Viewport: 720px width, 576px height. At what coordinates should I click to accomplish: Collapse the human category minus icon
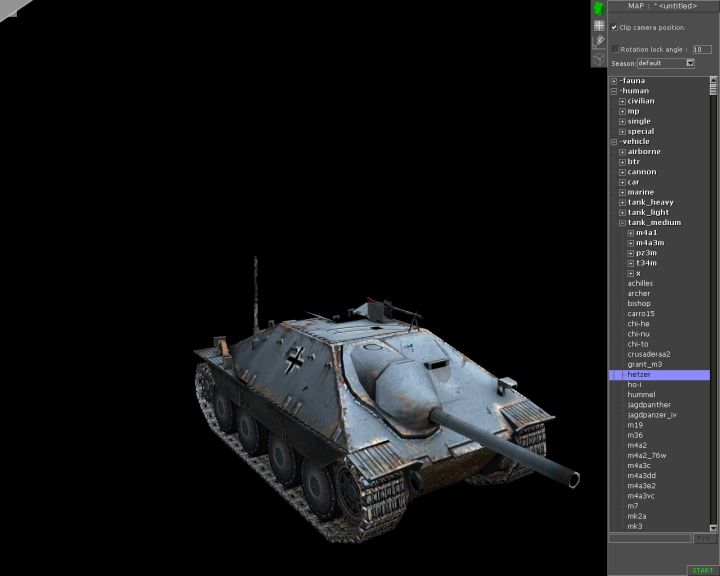[x=614, y=91]
